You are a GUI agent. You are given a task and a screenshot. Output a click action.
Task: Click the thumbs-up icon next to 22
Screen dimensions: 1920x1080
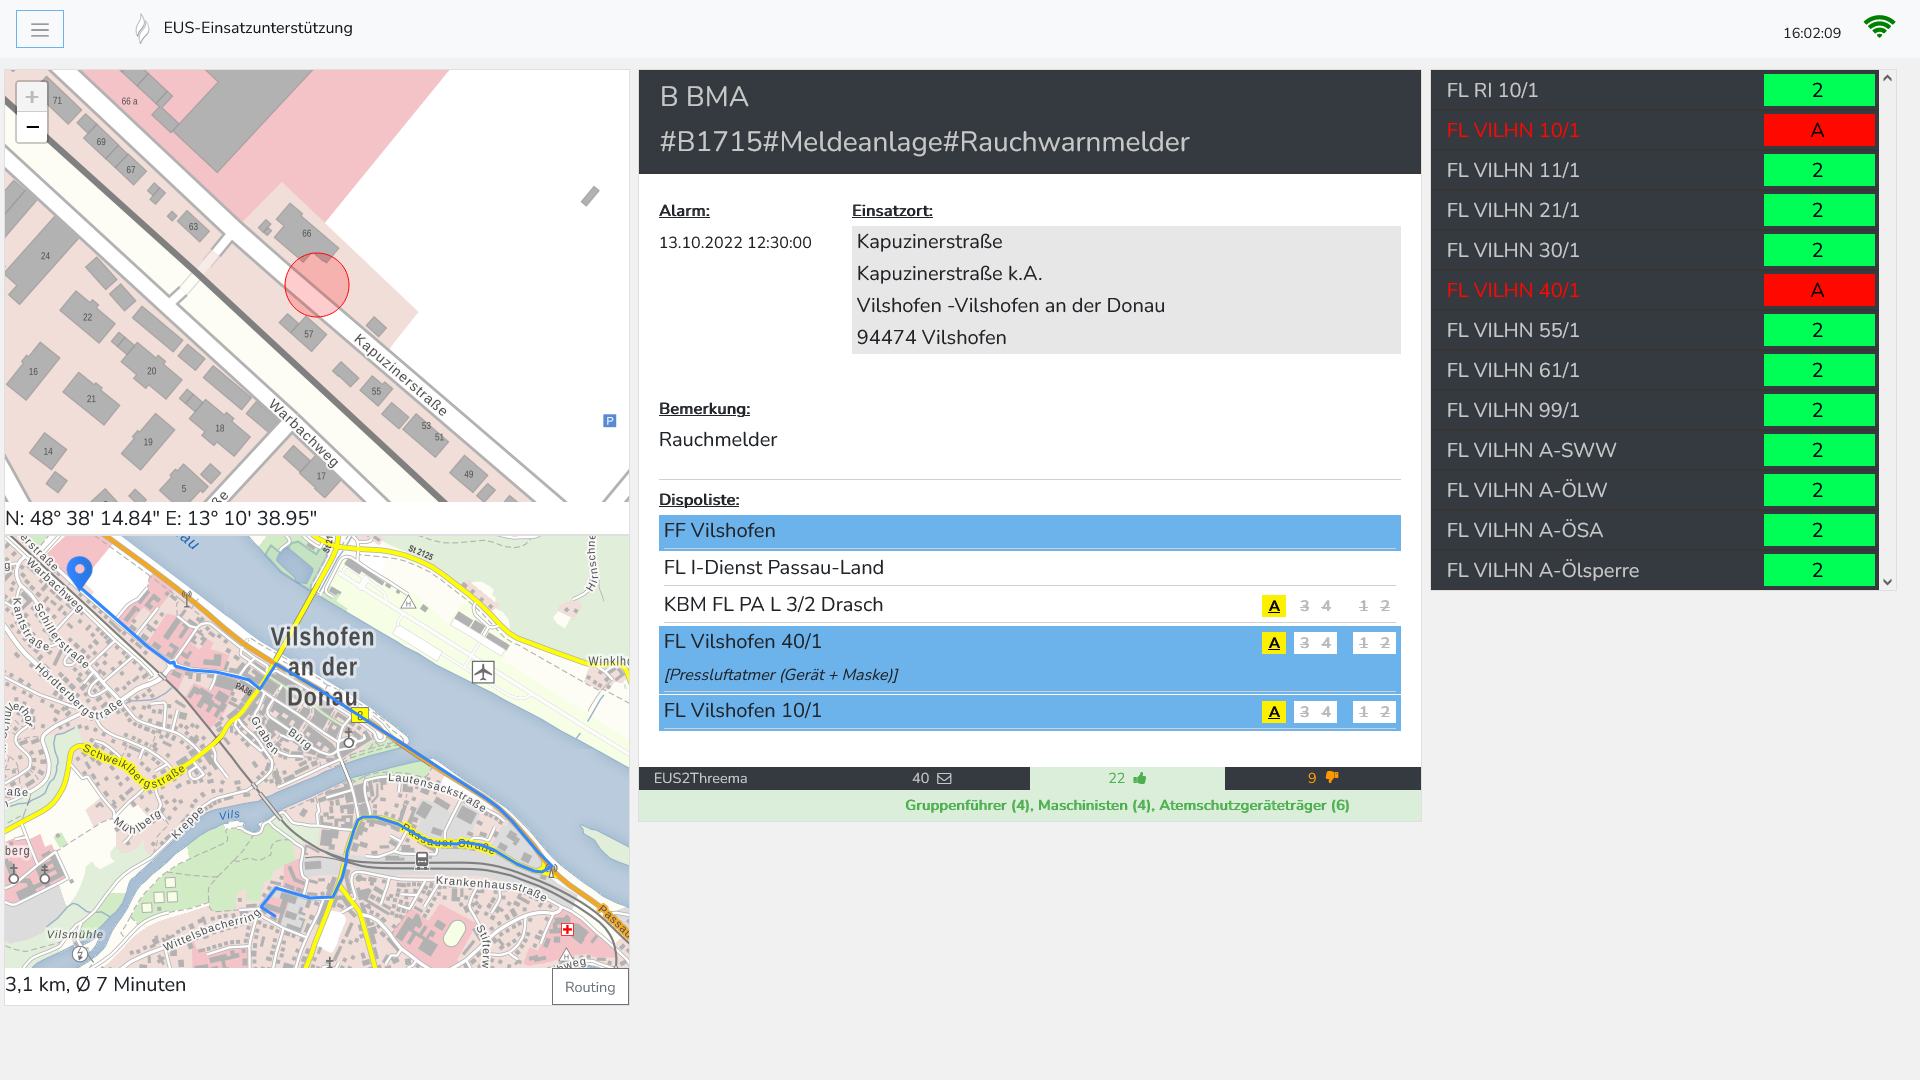pos(1140,778)
